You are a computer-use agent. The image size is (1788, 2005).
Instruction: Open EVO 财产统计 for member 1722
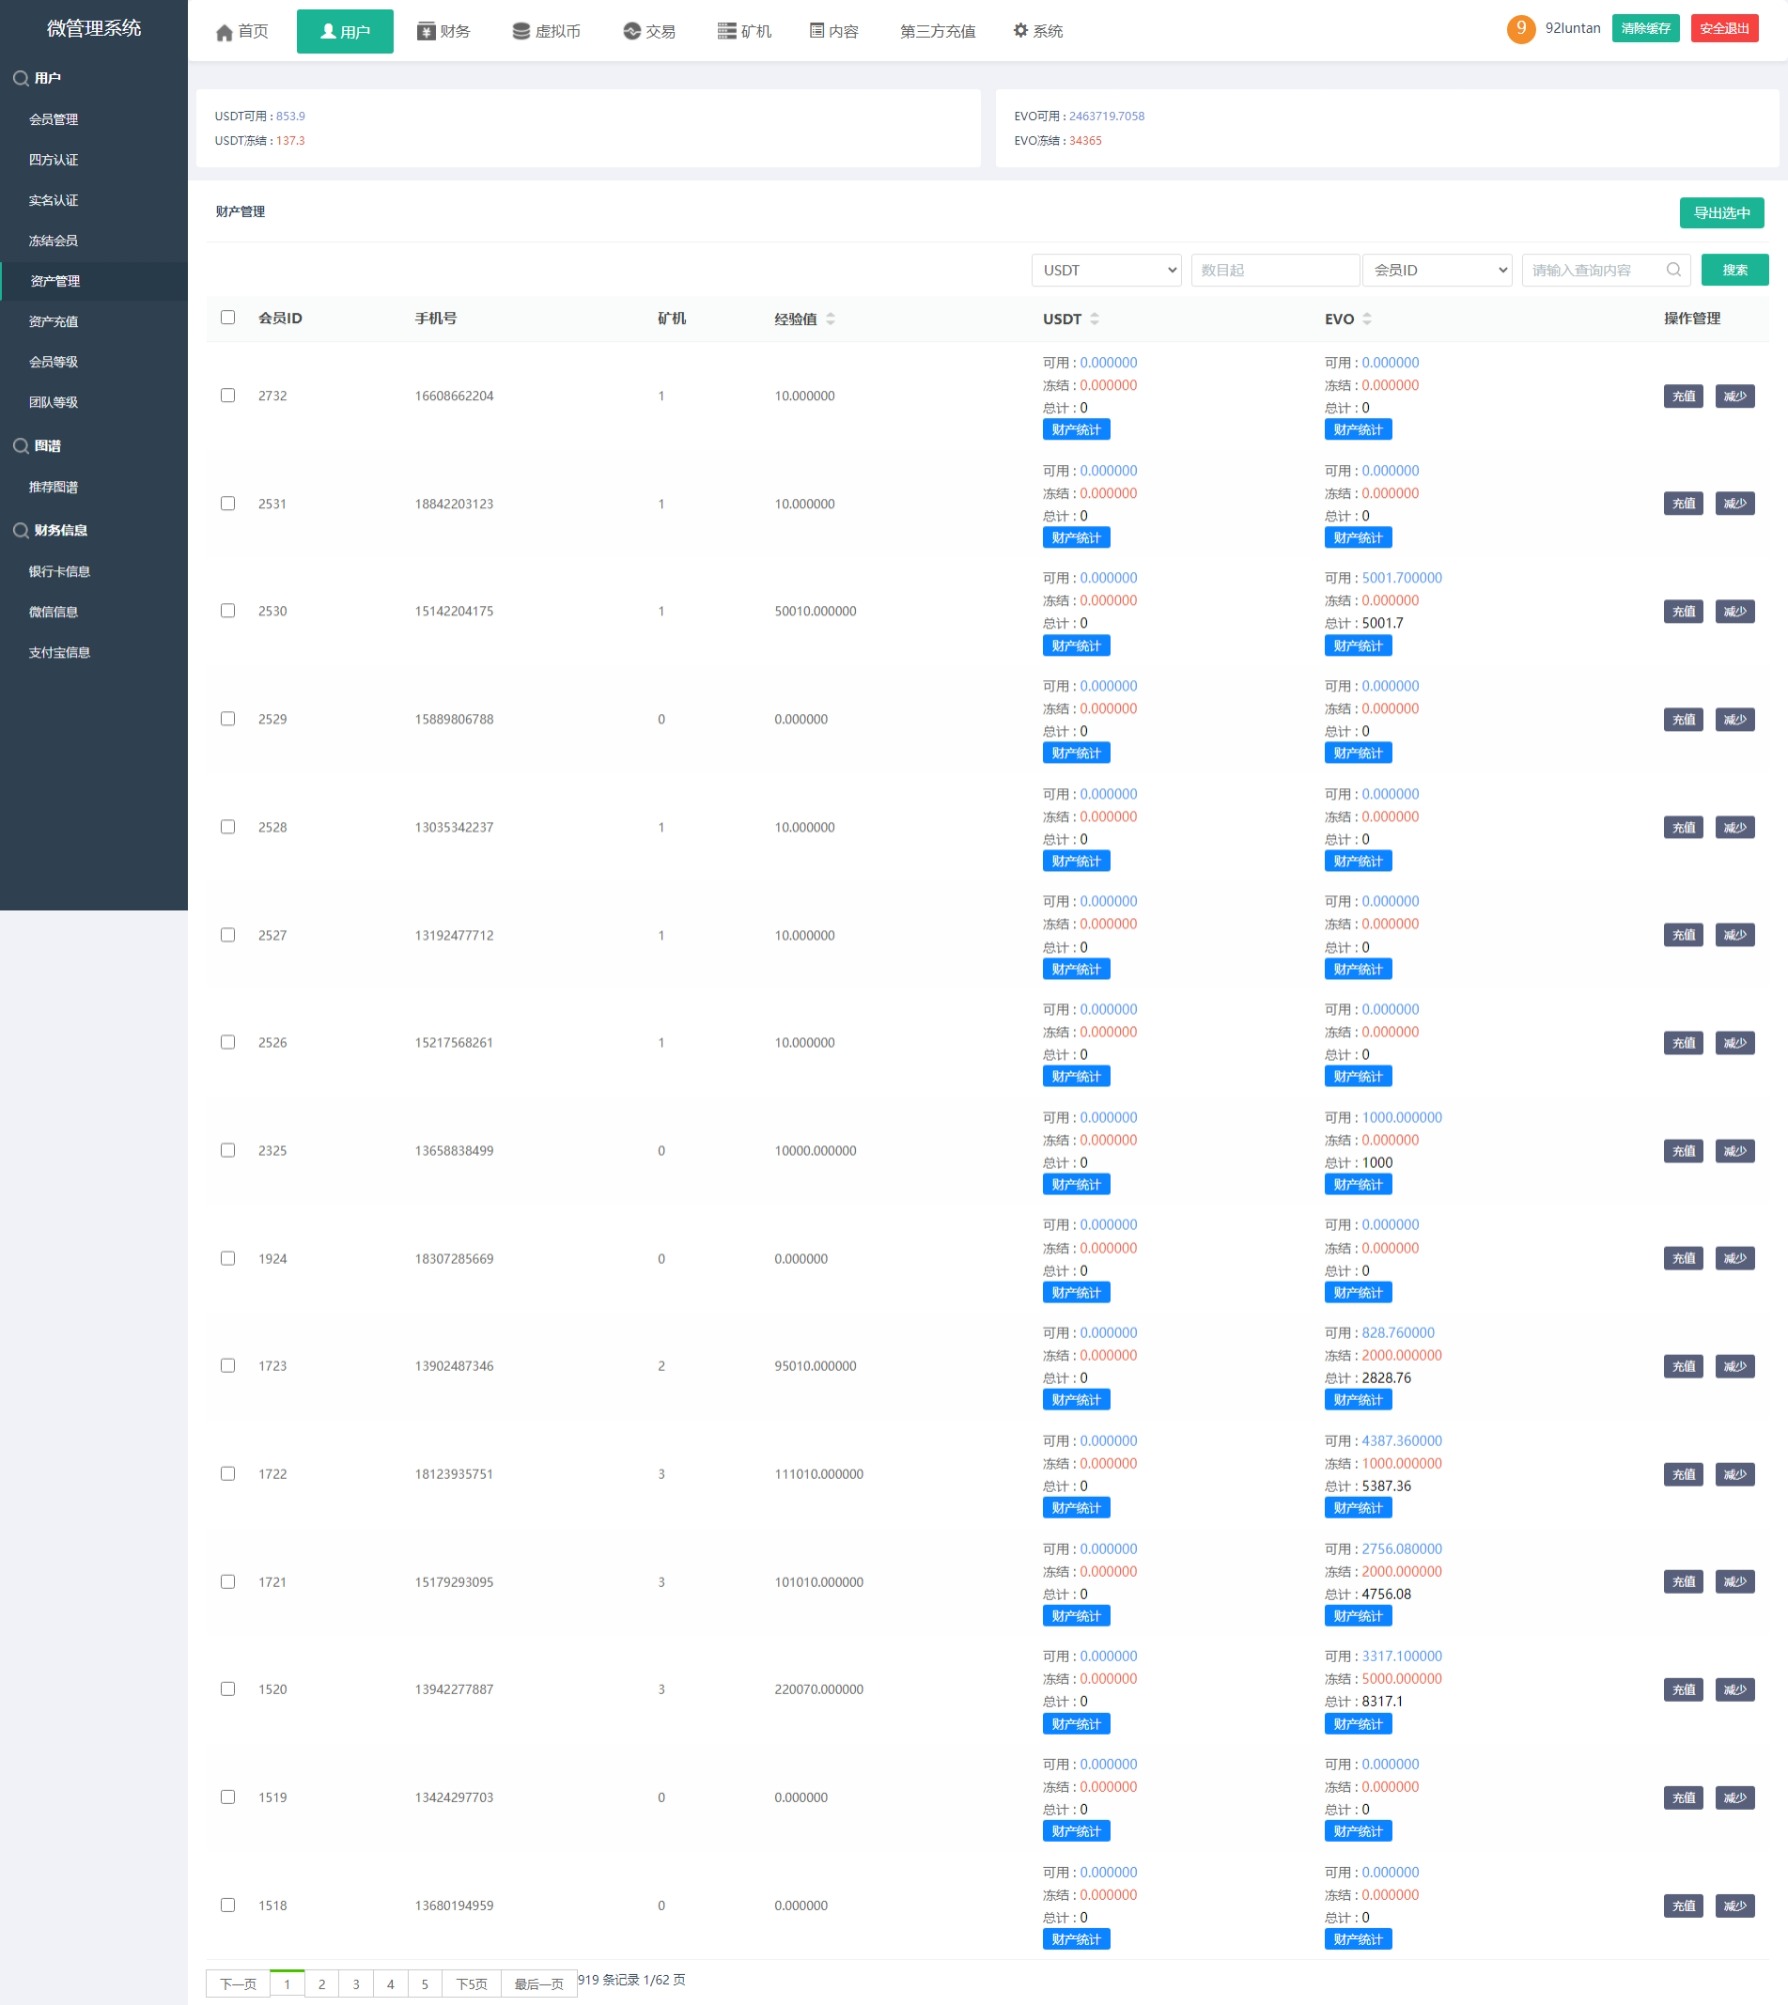(x=1358, y=1508)
